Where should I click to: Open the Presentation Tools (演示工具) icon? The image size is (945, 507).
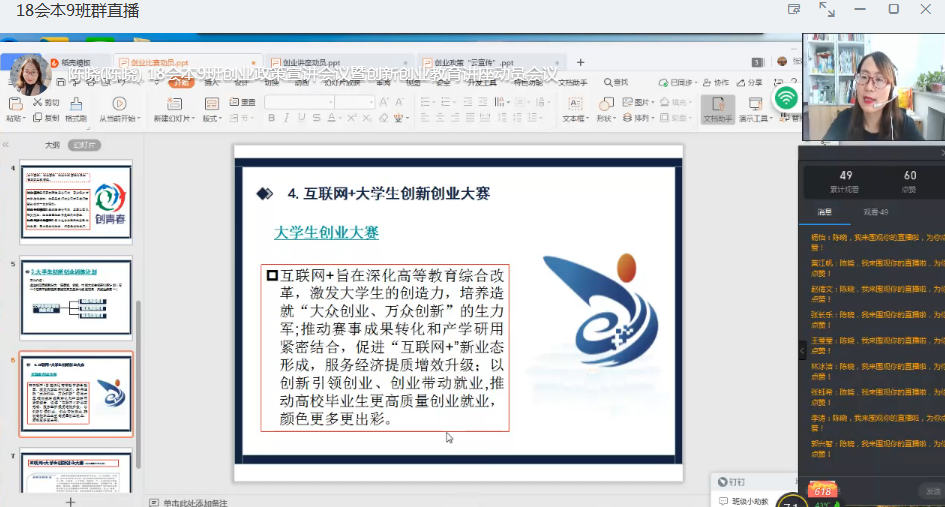(x=753, y=104)
